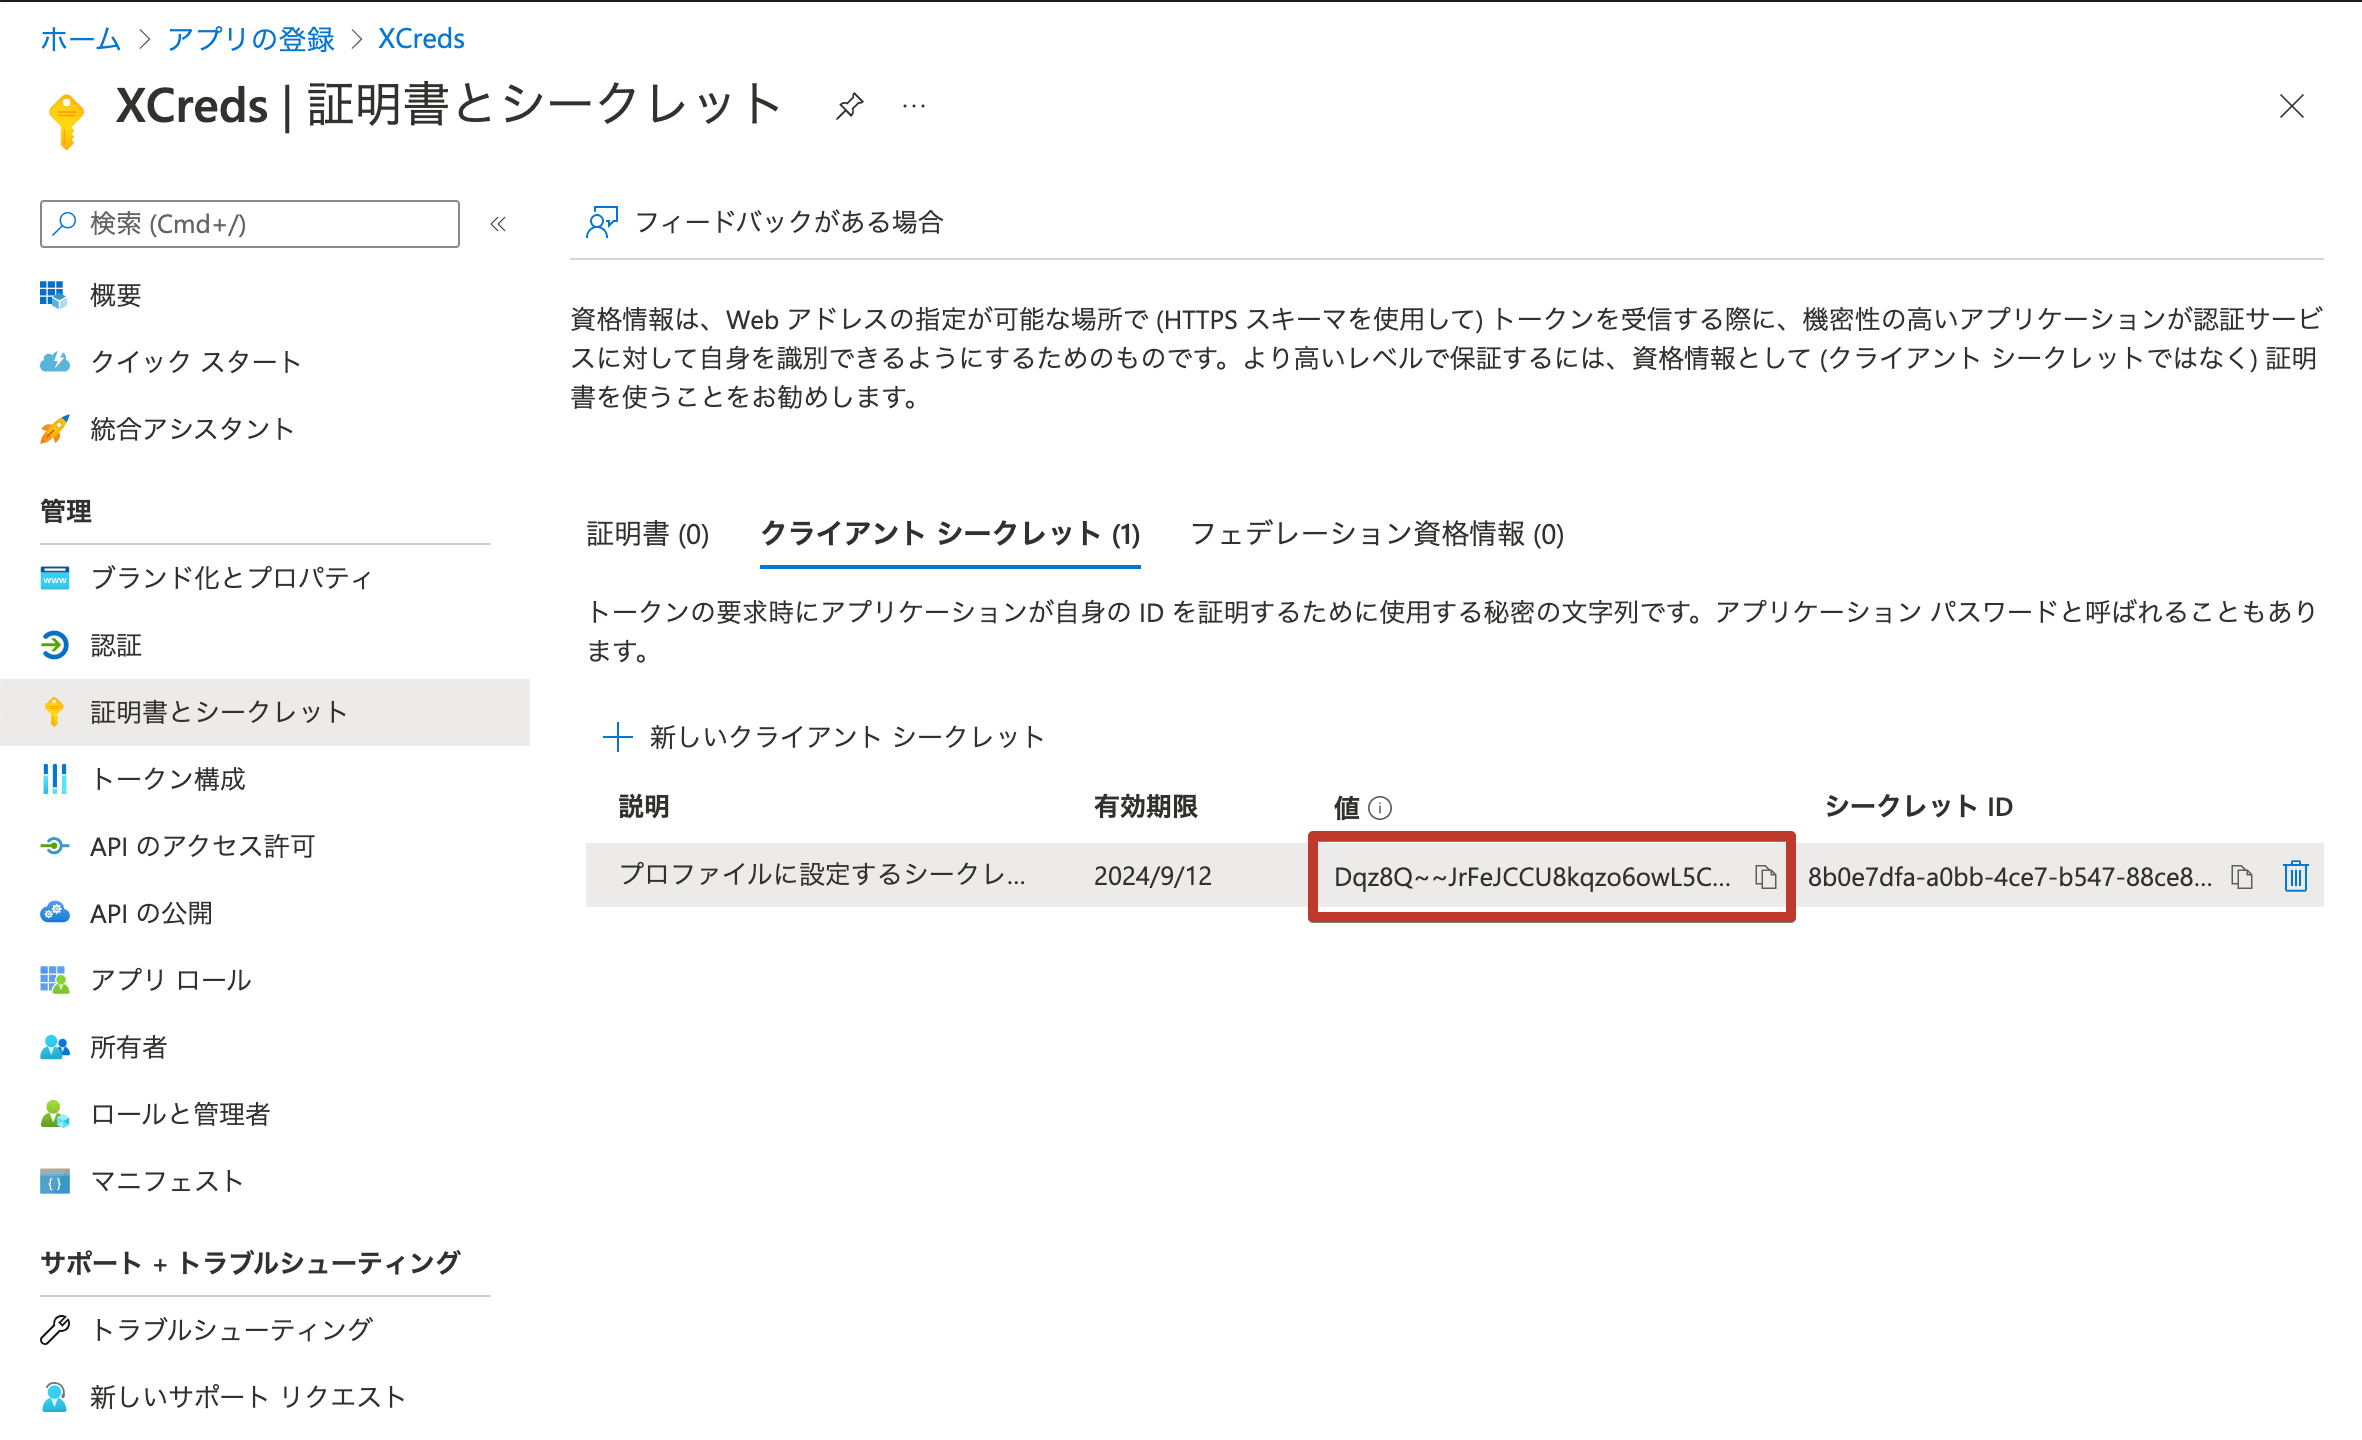Switch to フェデレーション資格情報 (0) tab
2362x1440 pixels.
point(1377,534)
